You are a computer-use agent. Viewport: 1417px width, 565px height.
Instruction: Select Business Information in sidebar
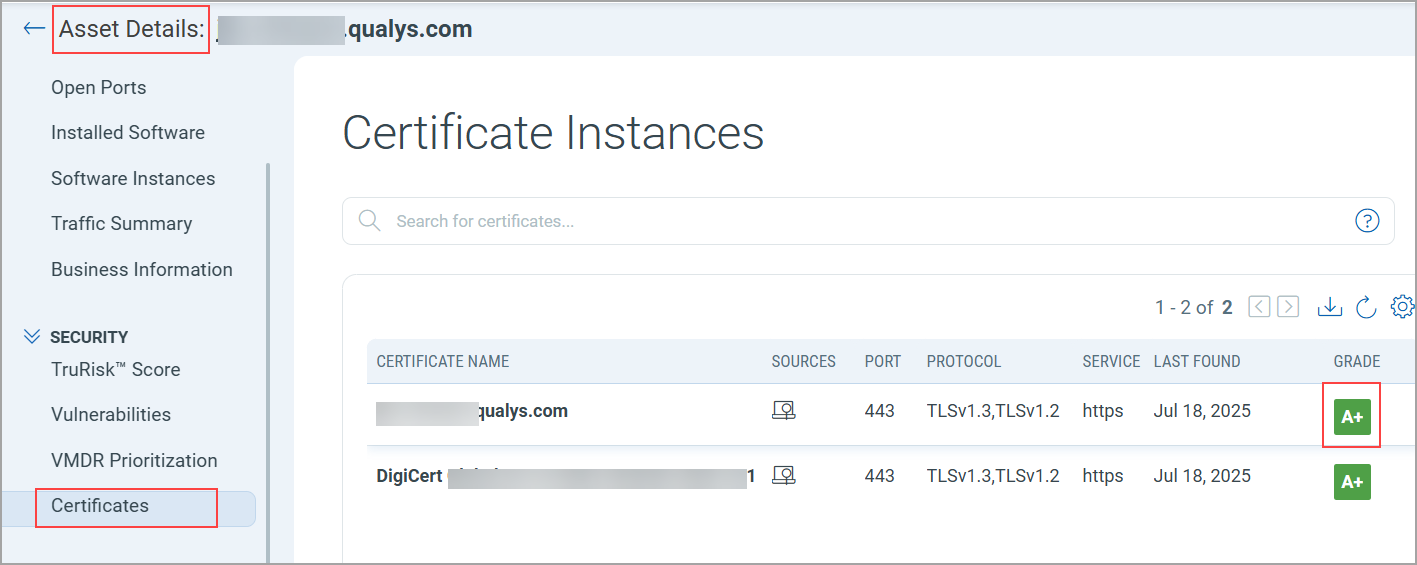tap(142, 269)
